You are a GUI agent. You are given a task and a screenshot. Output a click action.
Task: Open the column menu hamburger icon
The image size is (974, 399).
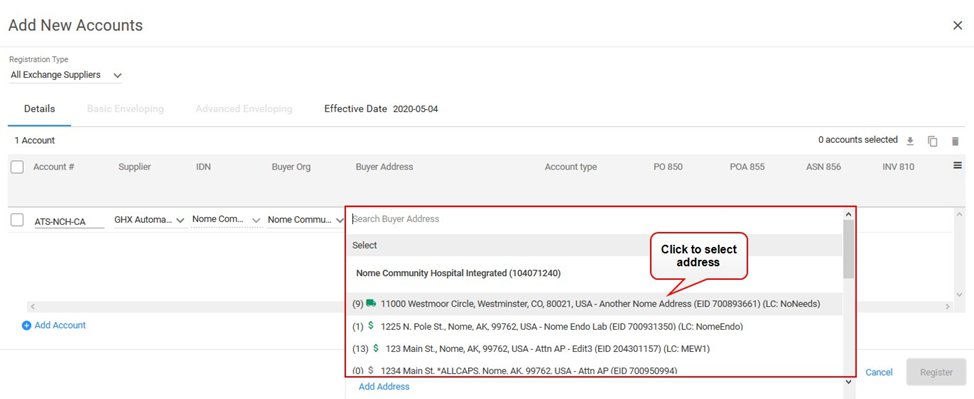click(x=957, y=166)
